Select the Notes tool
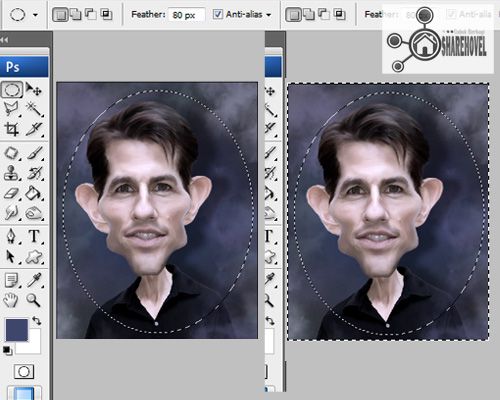 (x=11, y=280)
